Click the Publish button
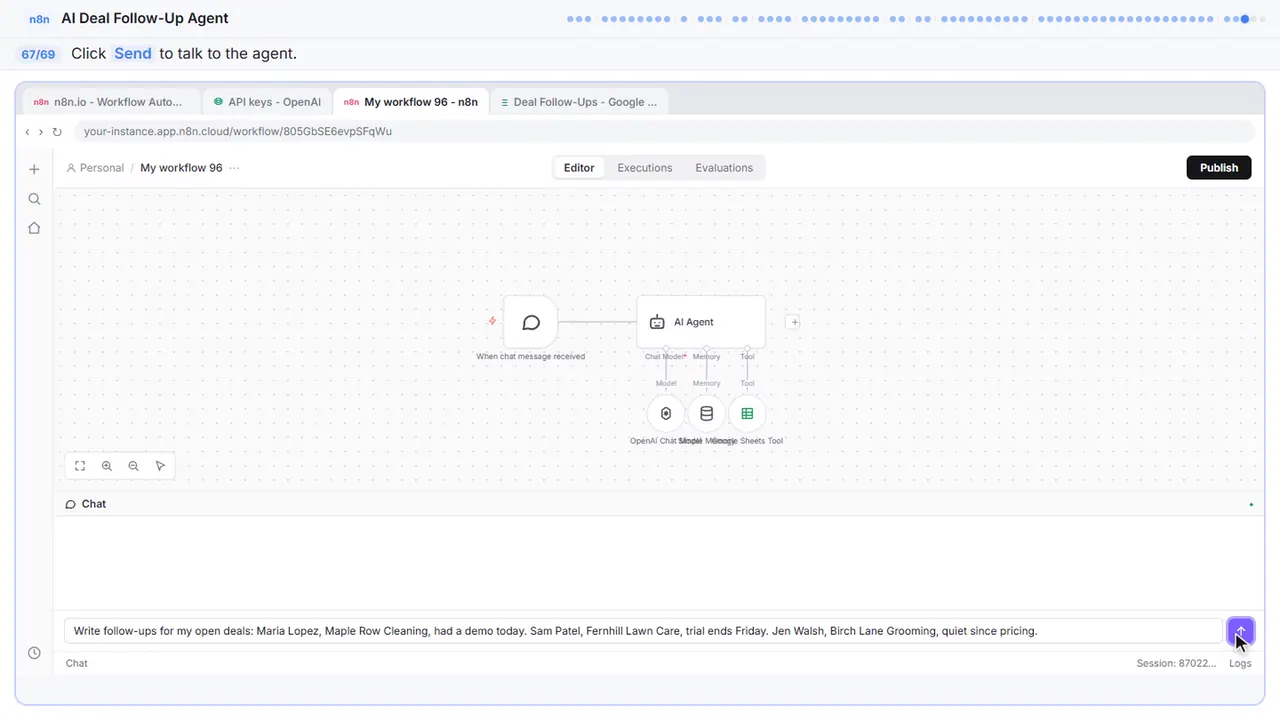This screenshot has width=1280, height=720. coord(1219,168)
